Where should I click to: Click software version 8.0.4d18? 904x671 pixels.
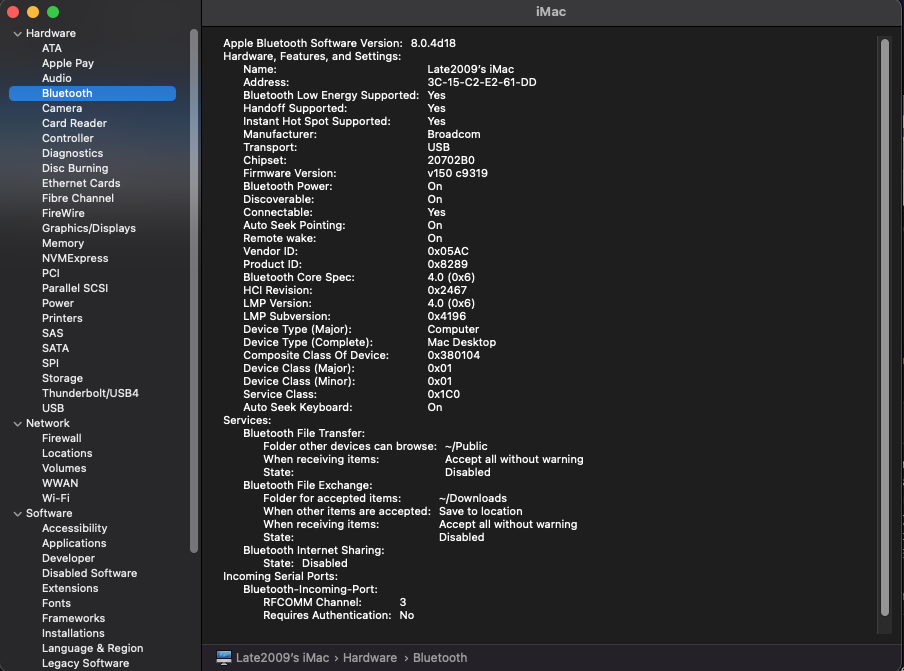(433, 43)
